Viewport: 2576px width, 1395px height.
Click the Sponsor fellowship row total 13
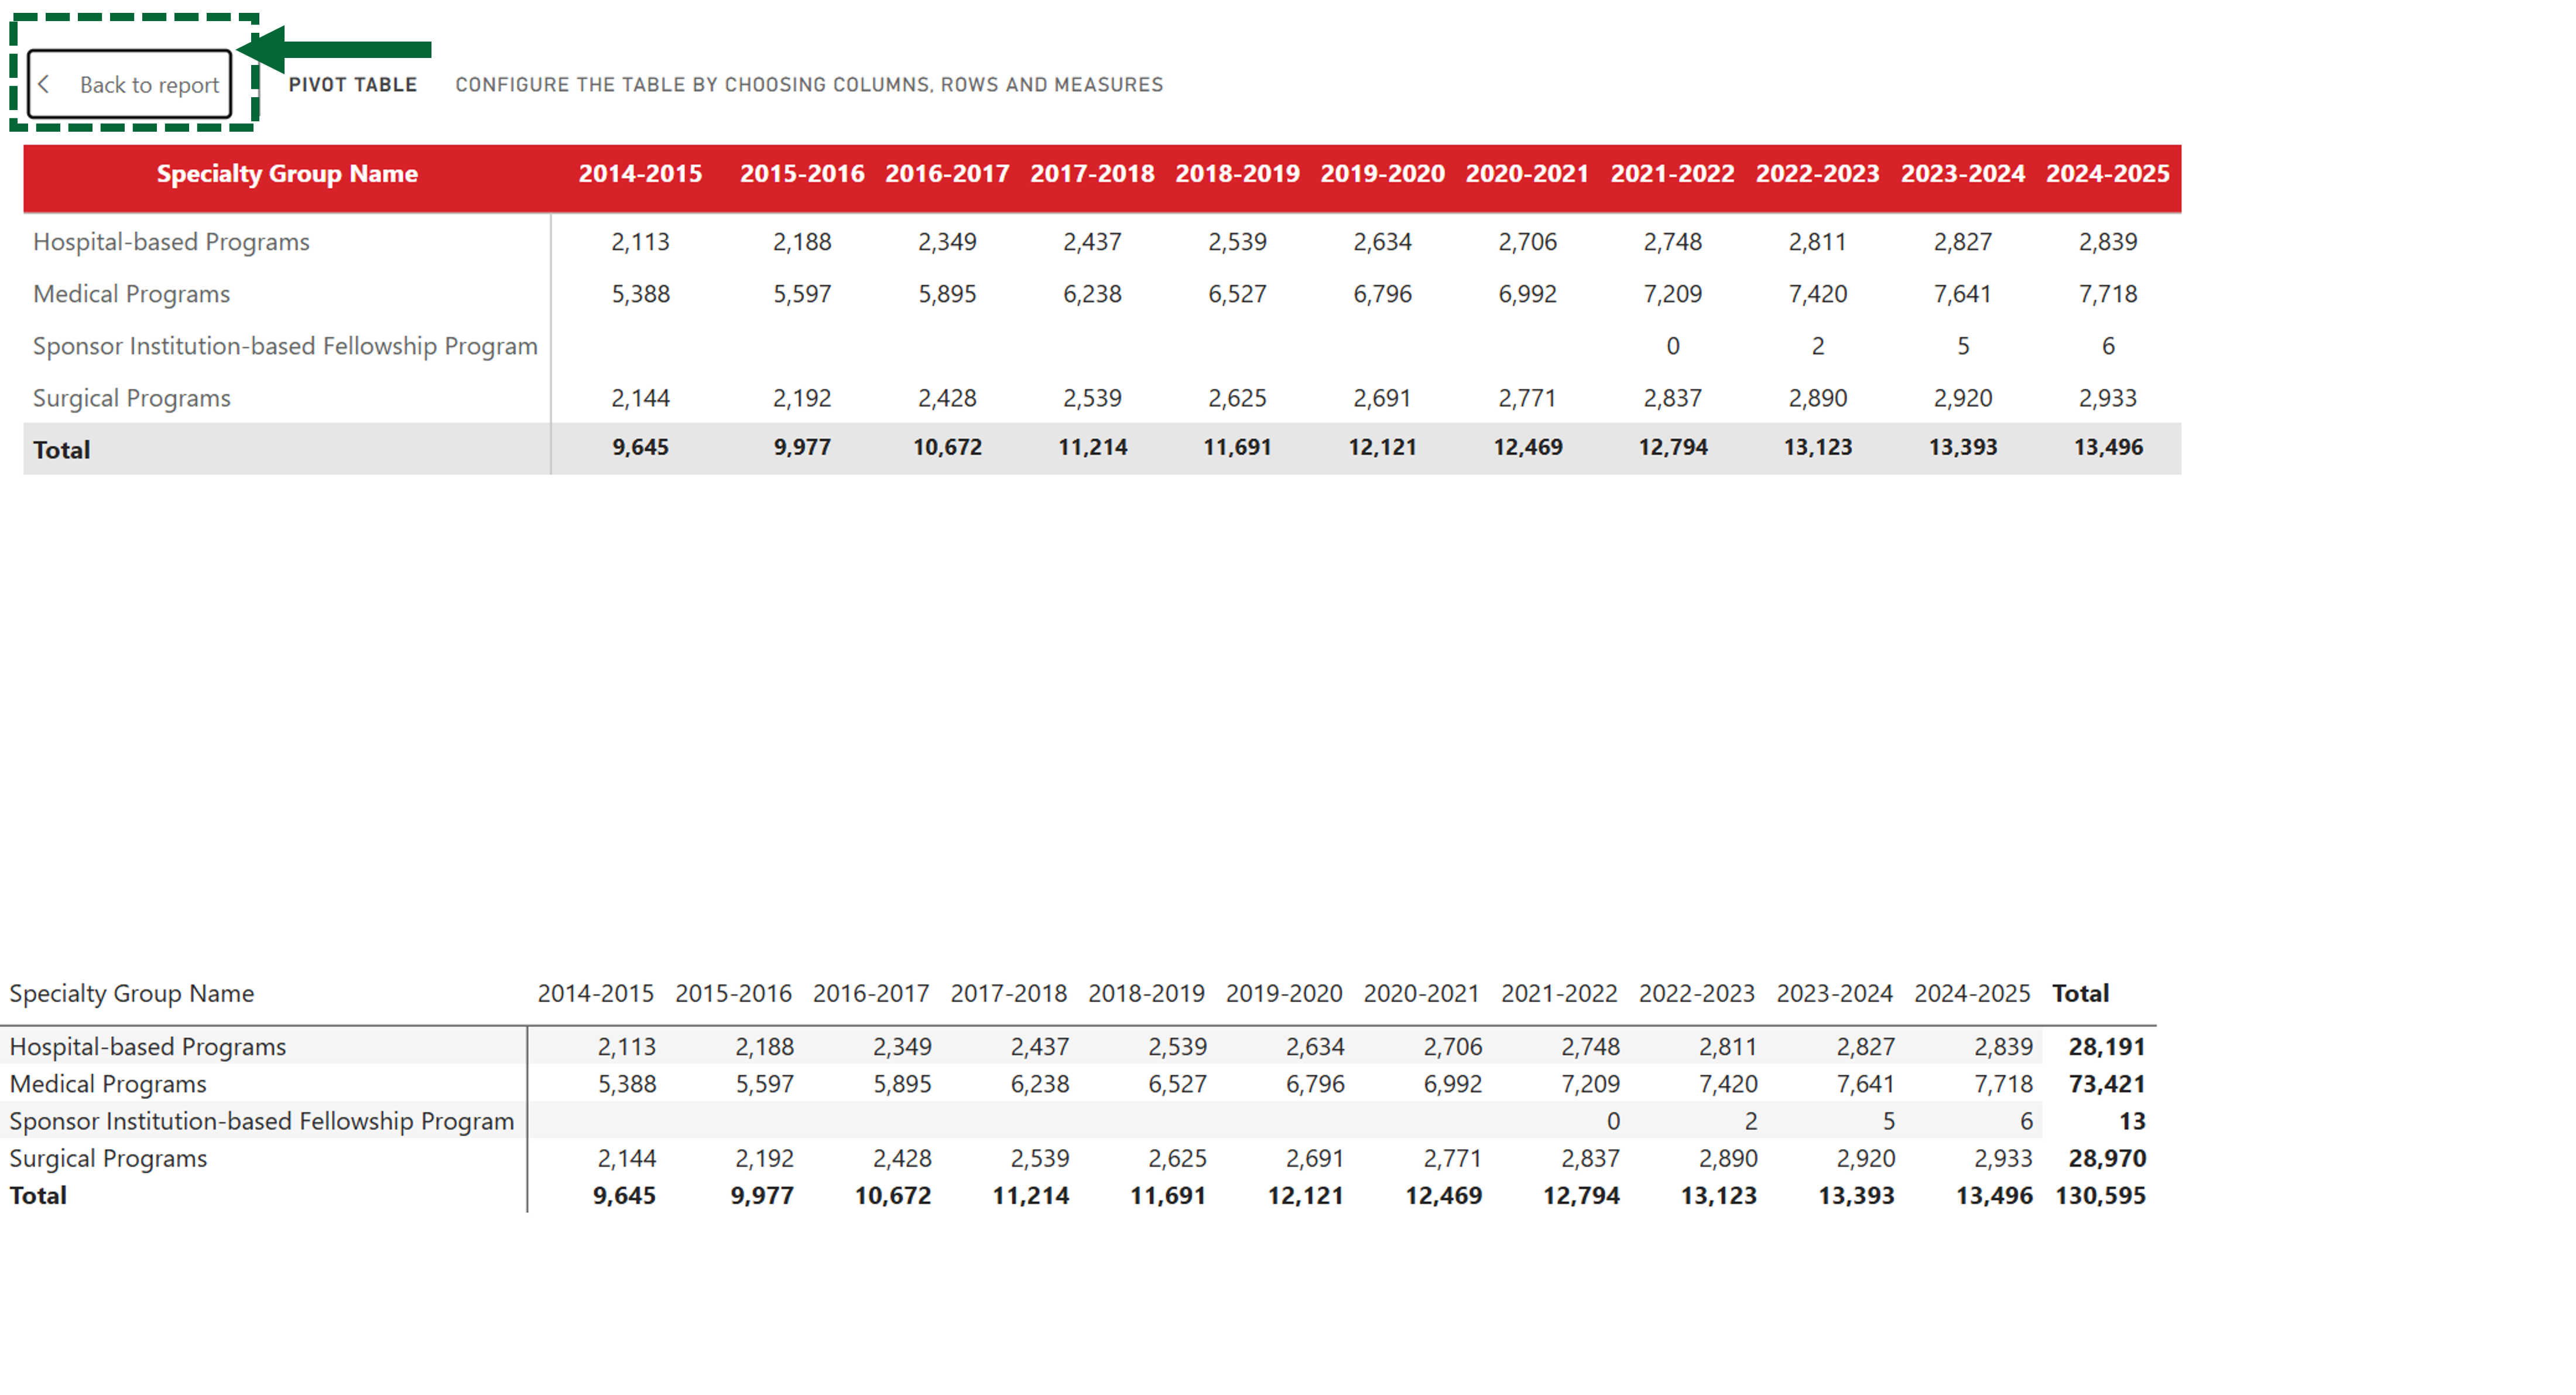pyautogui.click(x=2132, y=1121)
